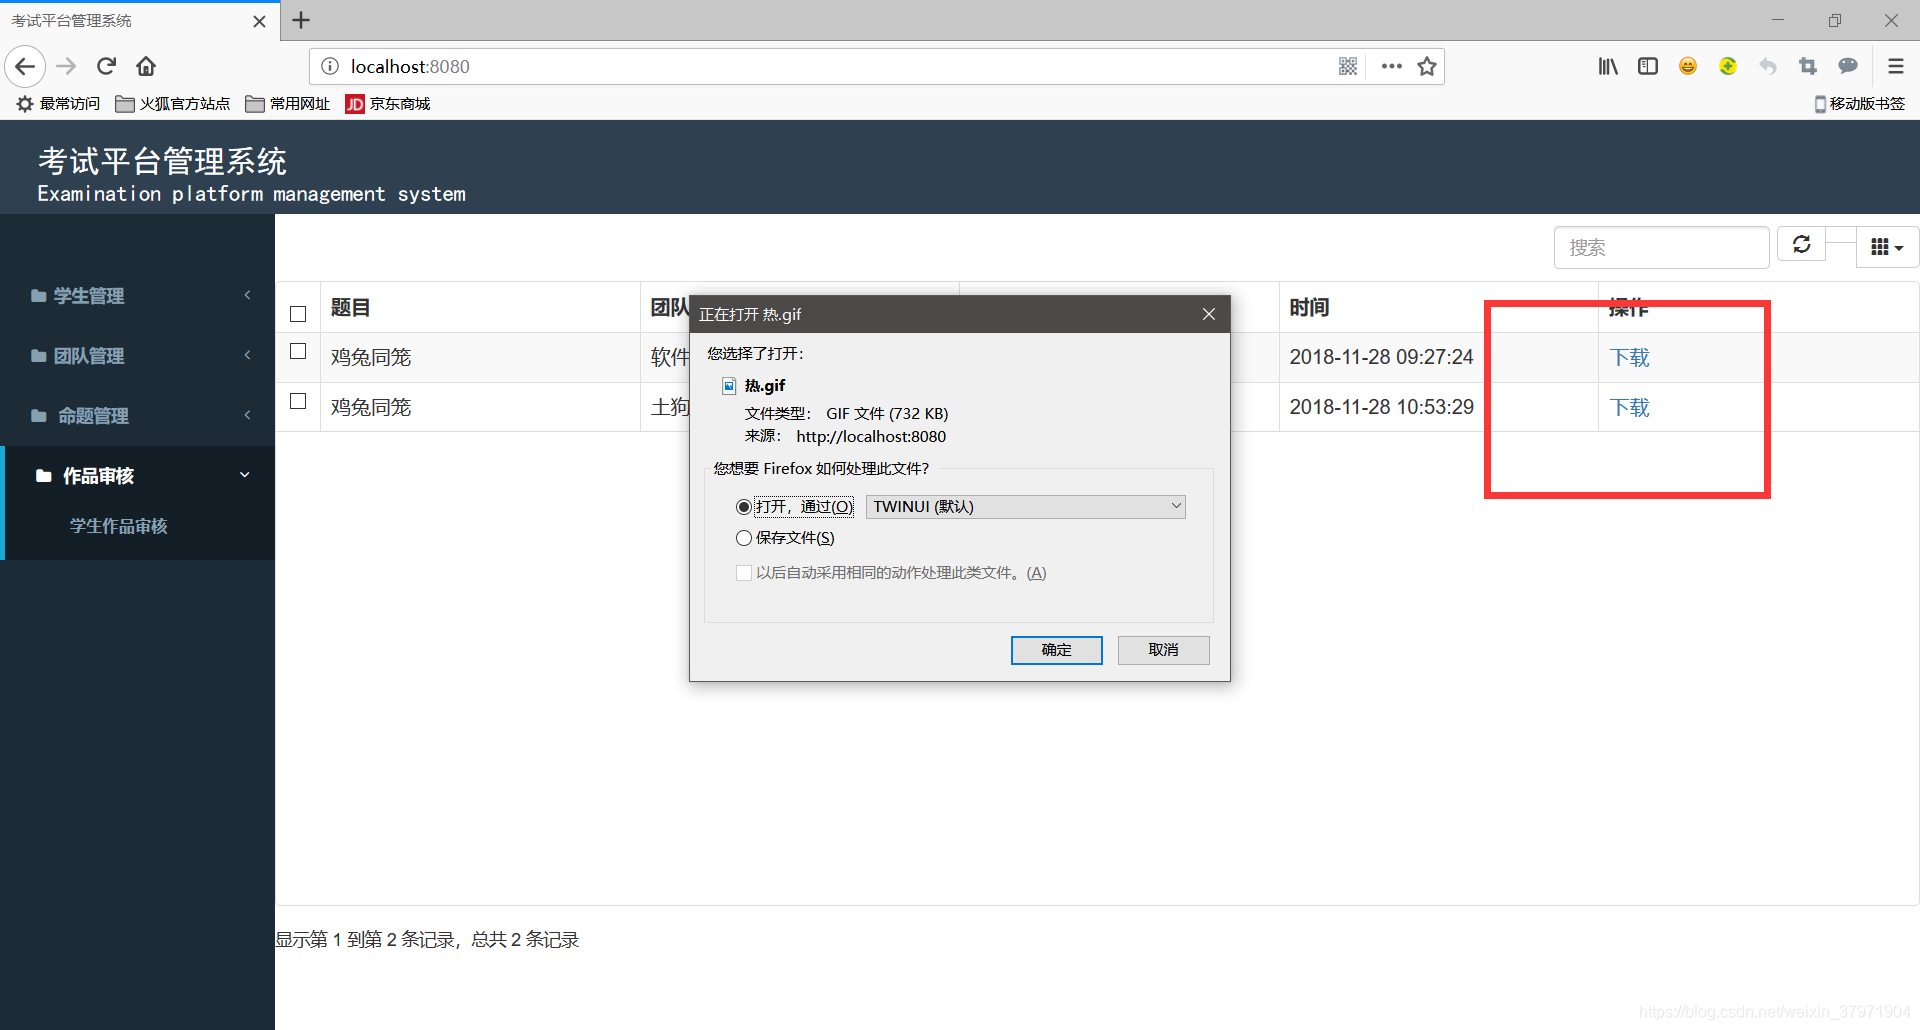The width and height of the screenshot is (1920, 1030).
Task: Open the 最常访问 bookmarks menu
Action: [58, 104]
